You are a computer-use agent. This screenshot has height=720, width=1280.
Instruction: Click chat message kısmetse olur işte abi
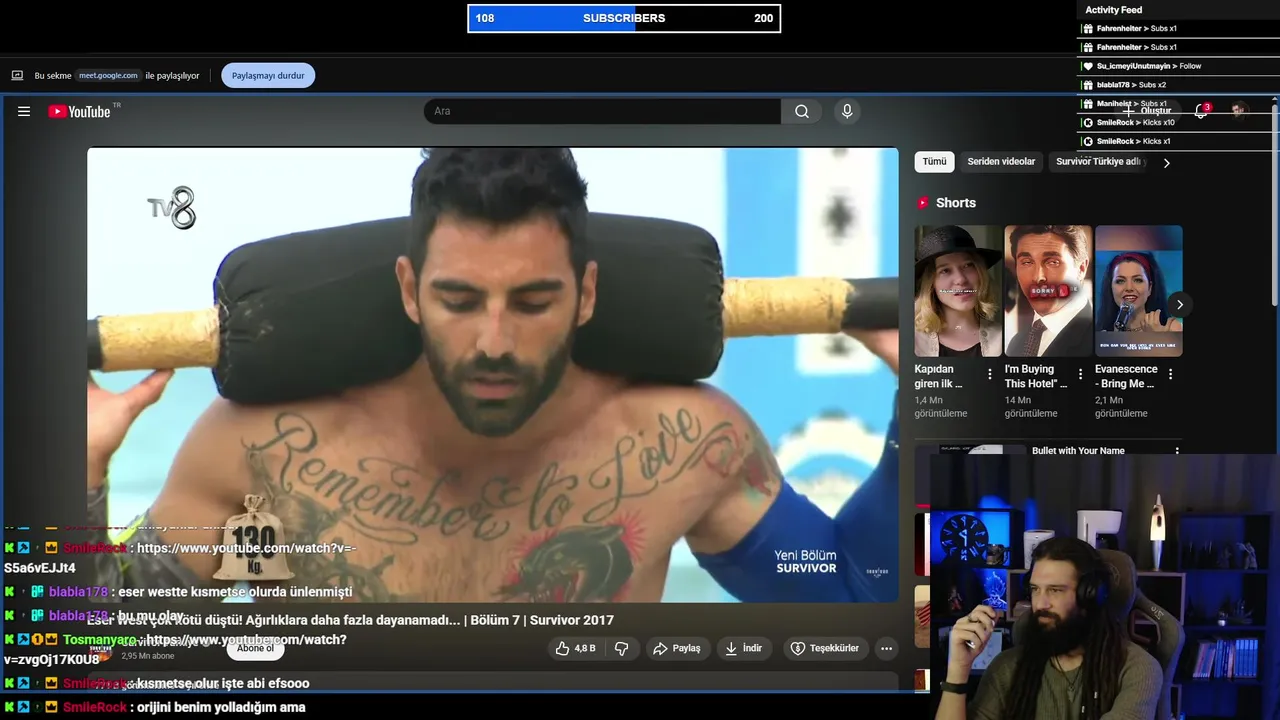tap(223, 683)
